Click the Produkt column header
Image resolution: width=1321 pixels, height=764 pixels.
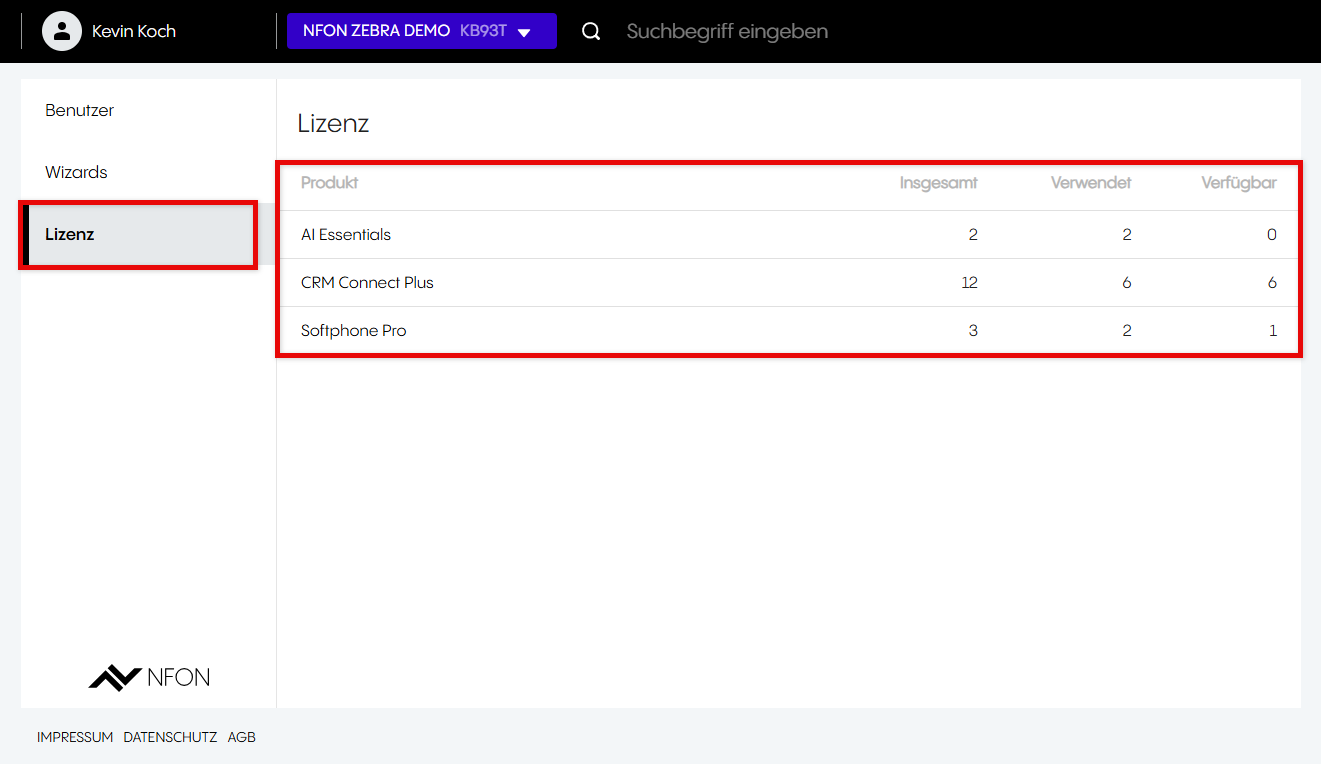click(x=329, y=183)
